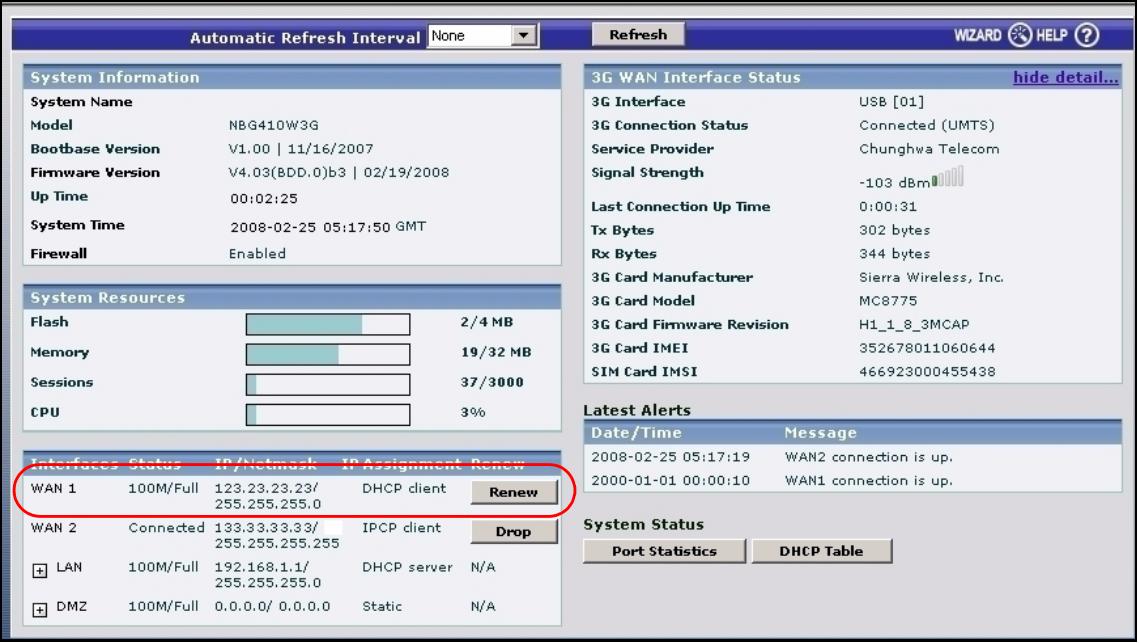Expand the LAN interface row

pos(40,570)
